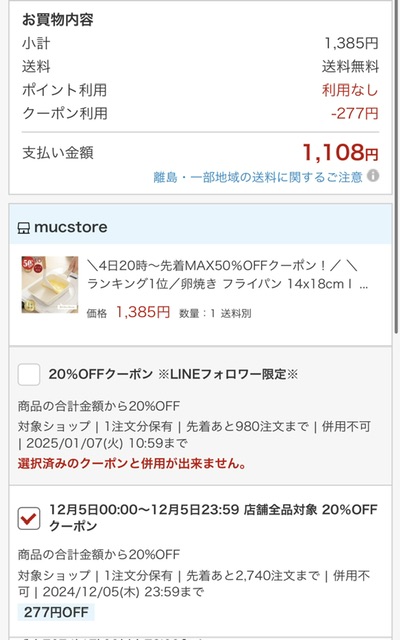
Task: Click the 2024/12/05(木) 23:59まで coupon details text
Action: tap(123, 591)
